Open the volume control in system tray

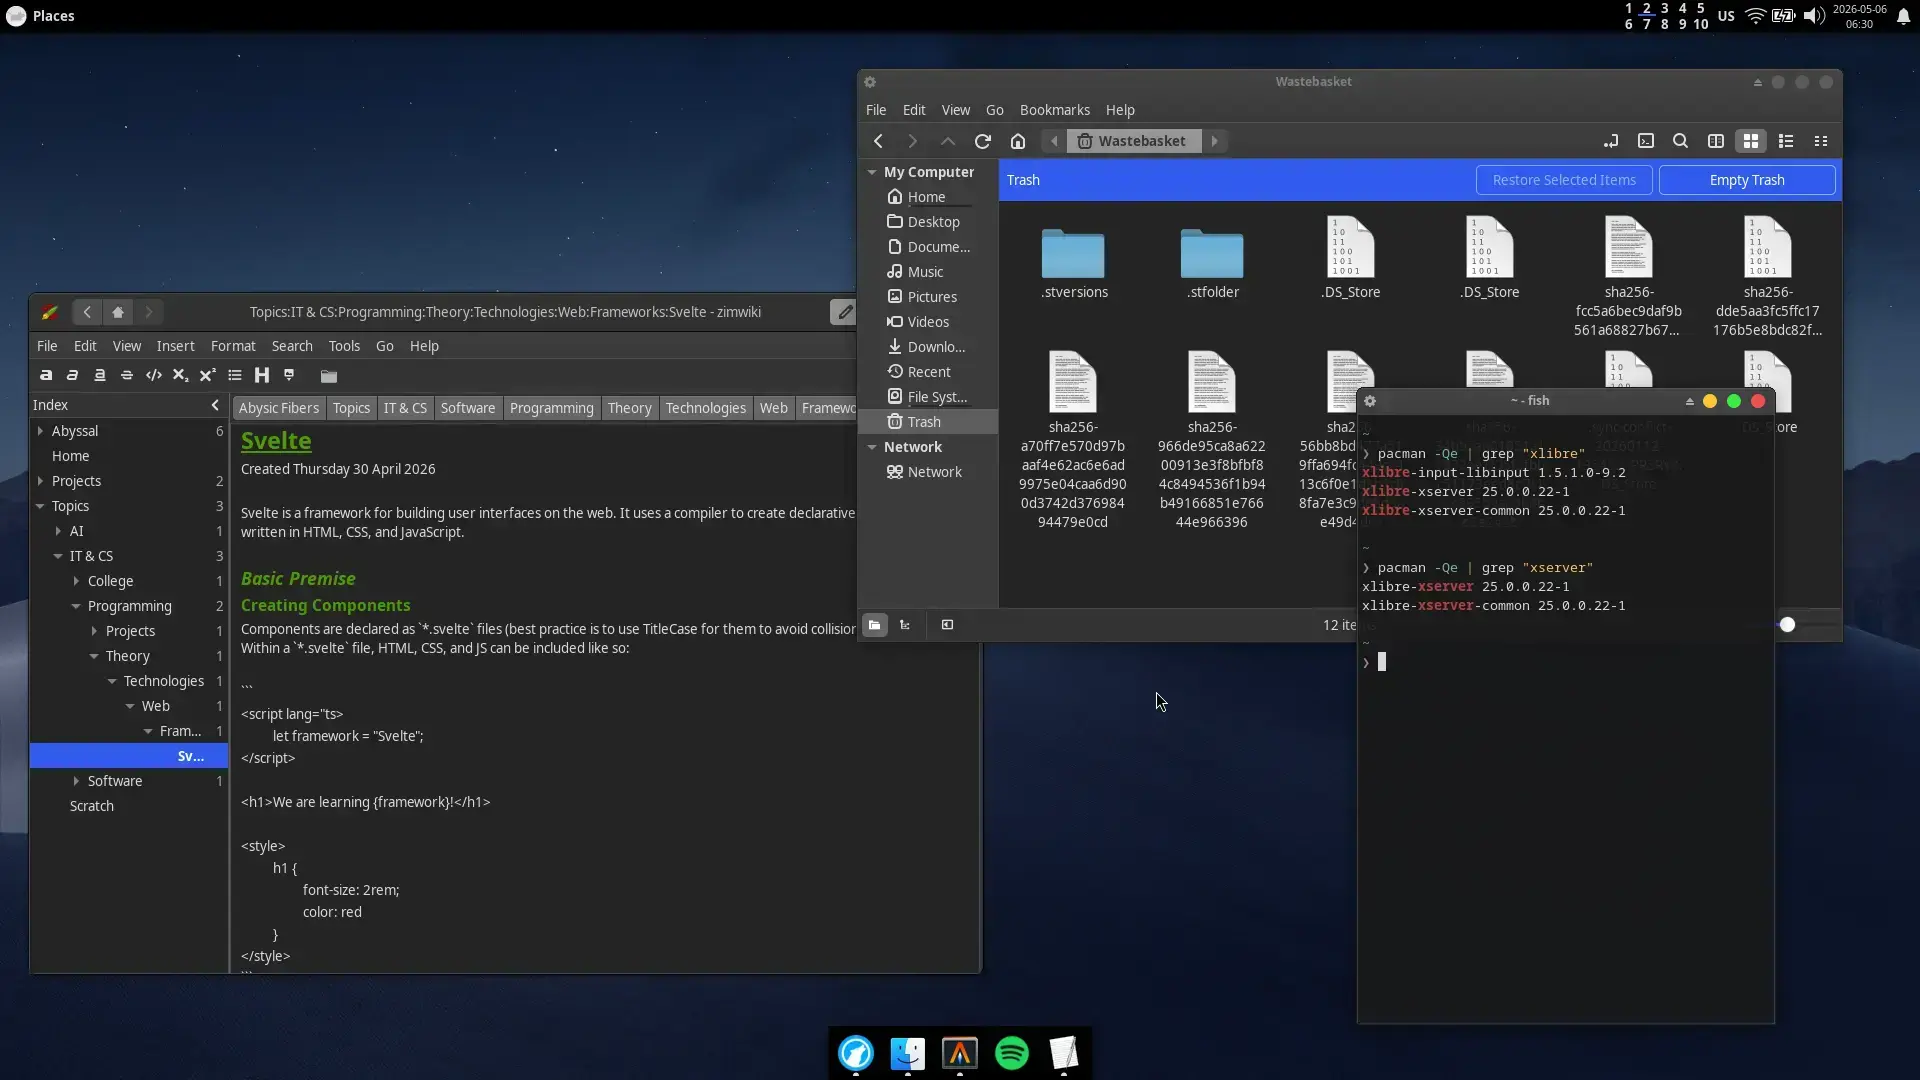[1814, 16]
